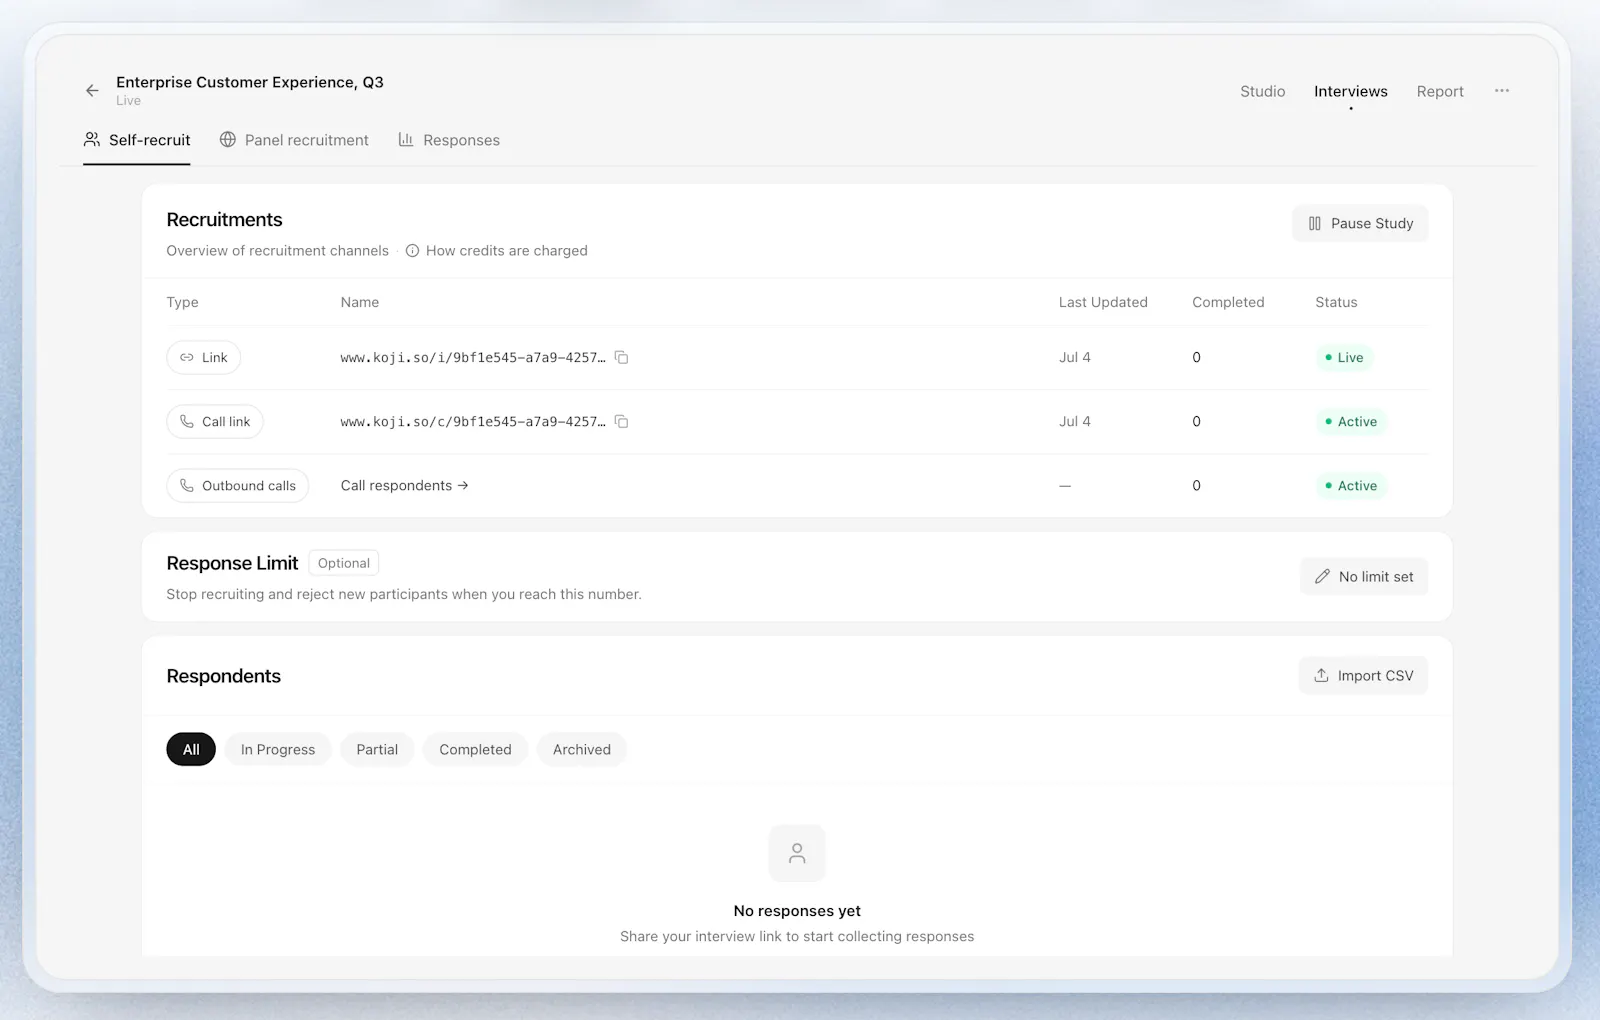Image resolution: width=1600 pixels, height=1020 pixels.
Task: Click the Optional tag beside Response Limit
Action: tap(343, 563)
